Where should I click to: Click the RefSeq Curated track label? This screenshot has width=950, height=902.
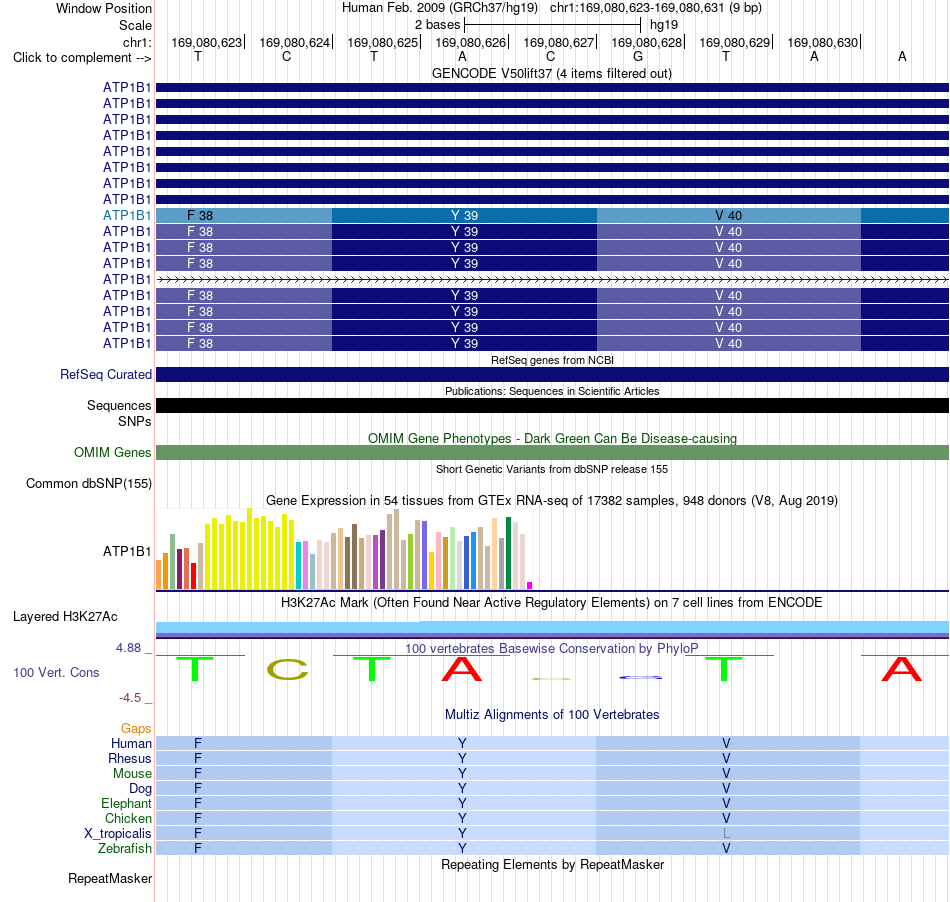106,374
